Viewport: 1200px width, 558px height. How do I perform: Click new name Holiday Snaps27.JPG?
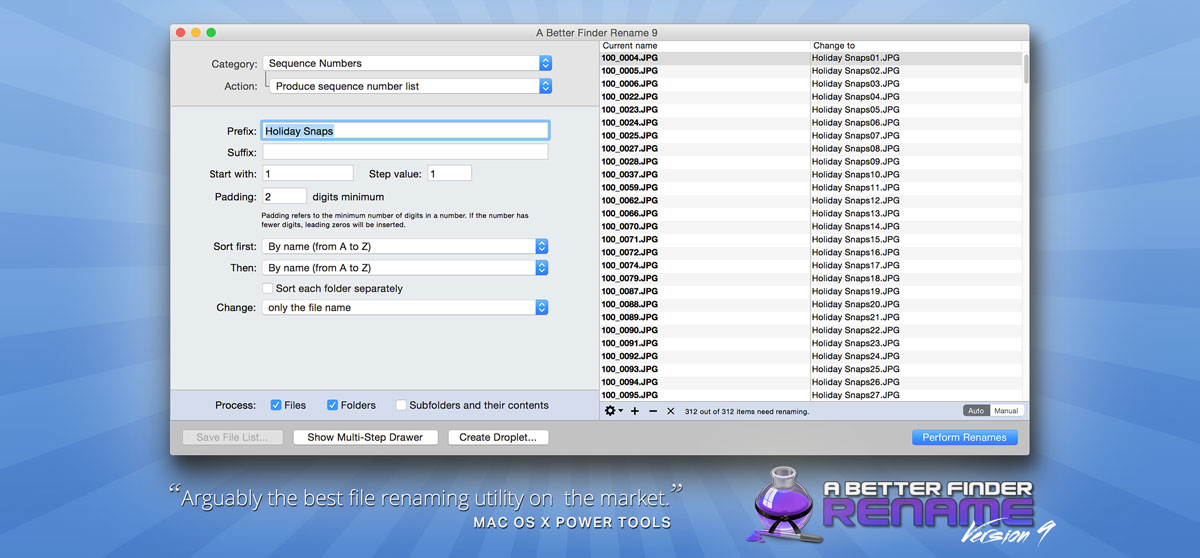pos(856,396)
